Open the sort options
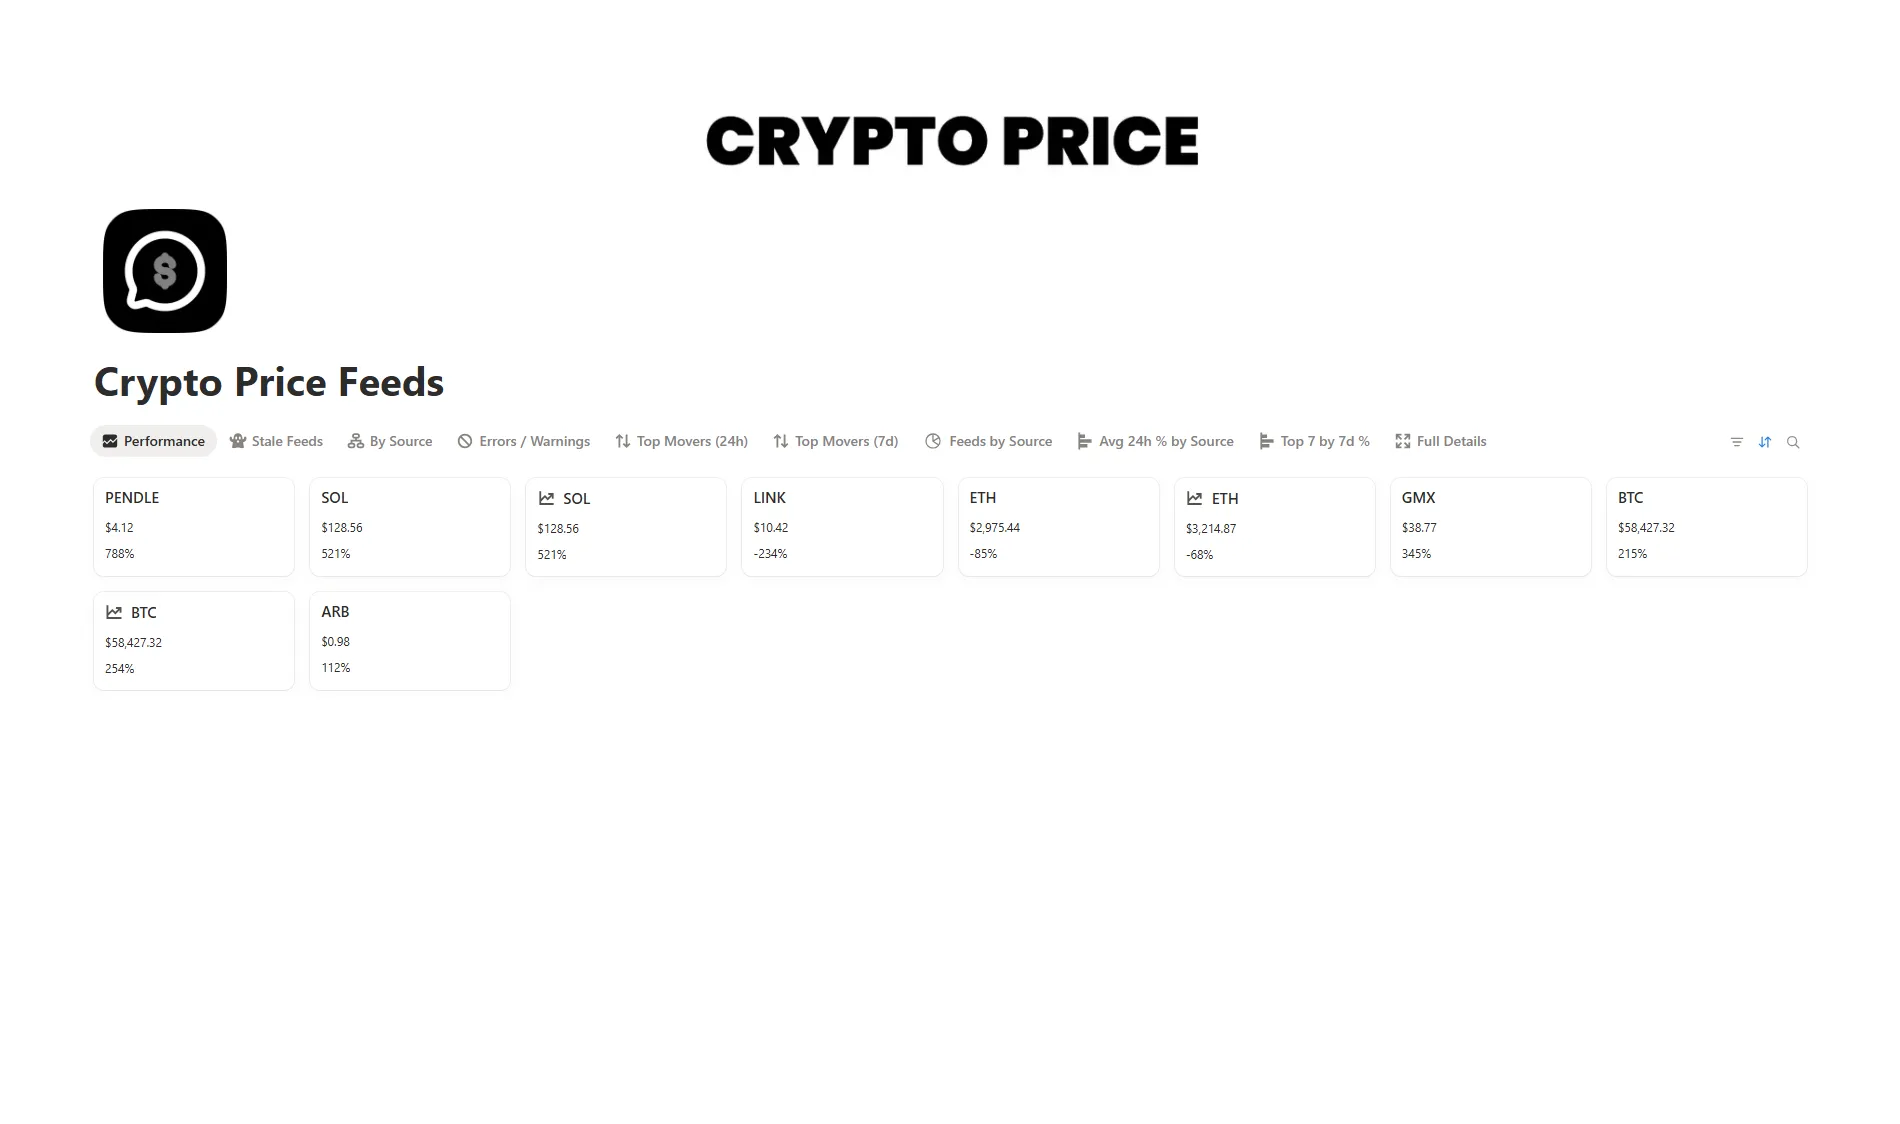 (1765, 441)
